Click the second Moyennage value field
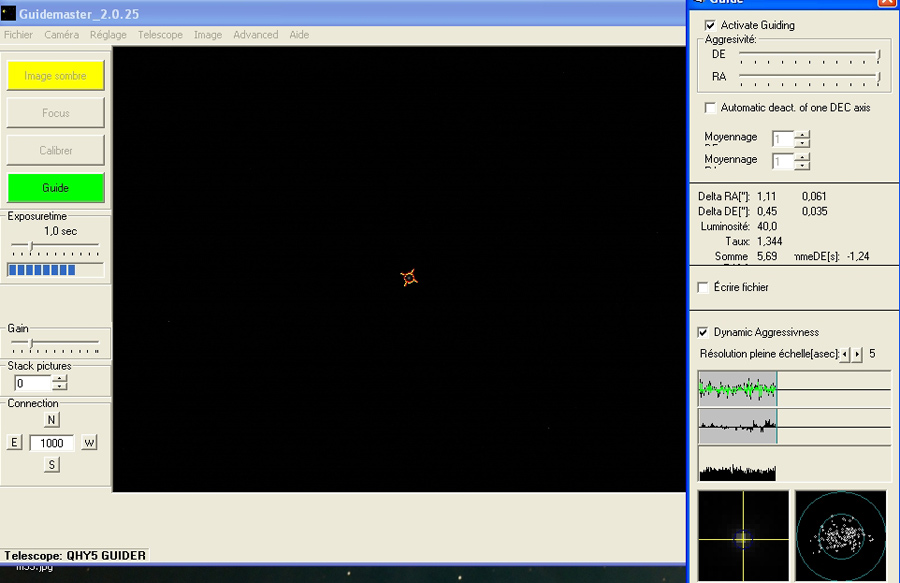This screenshot has height=583, width=900. click(783, 161)
